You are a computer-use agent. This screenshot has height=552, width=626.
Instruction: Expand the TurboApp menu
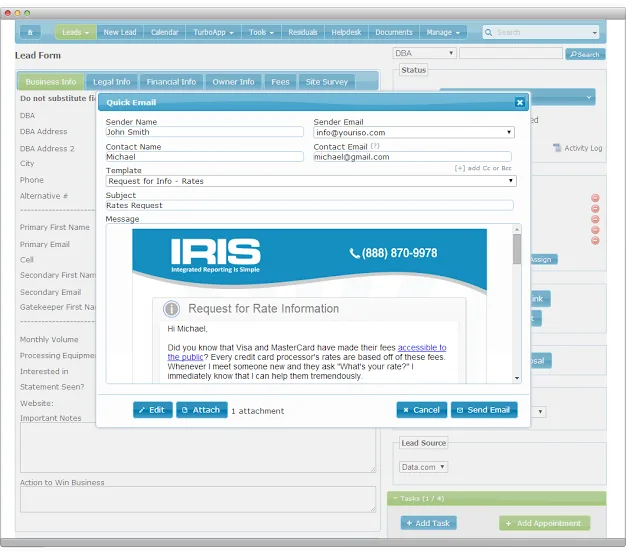tap(213, 32)
